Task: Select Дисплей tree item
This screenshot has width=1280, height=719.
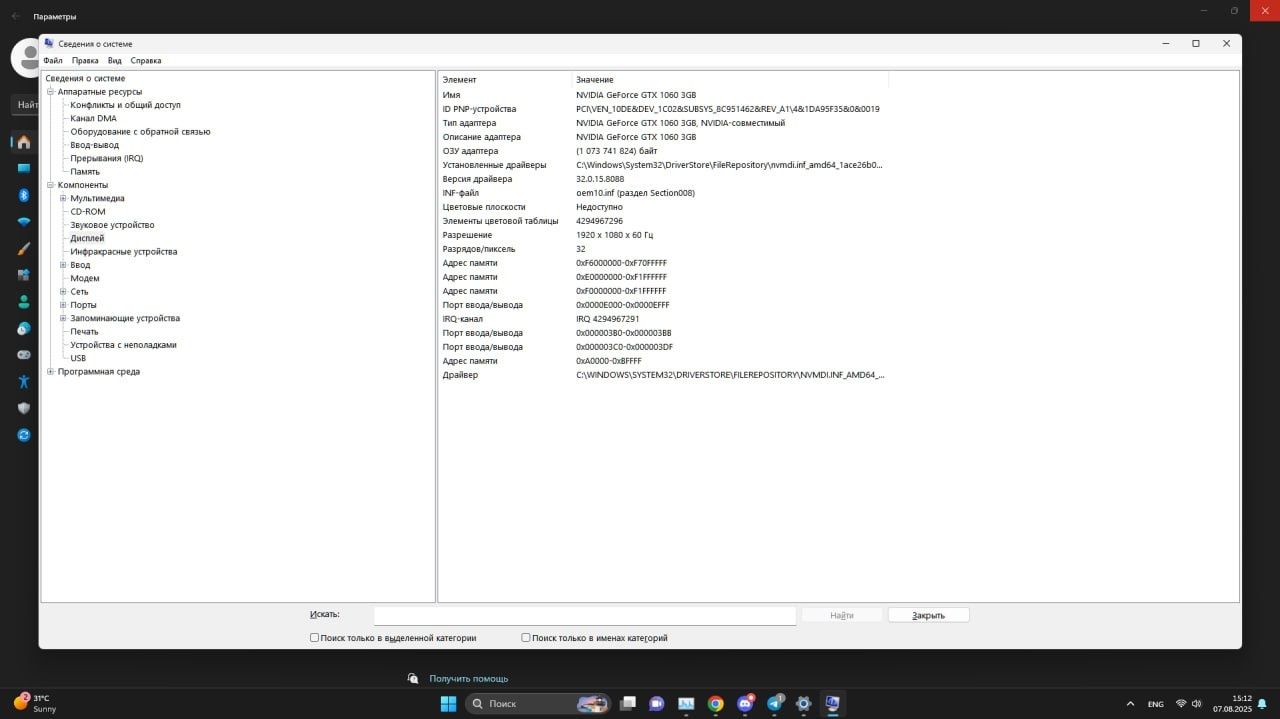Action: 87,238
